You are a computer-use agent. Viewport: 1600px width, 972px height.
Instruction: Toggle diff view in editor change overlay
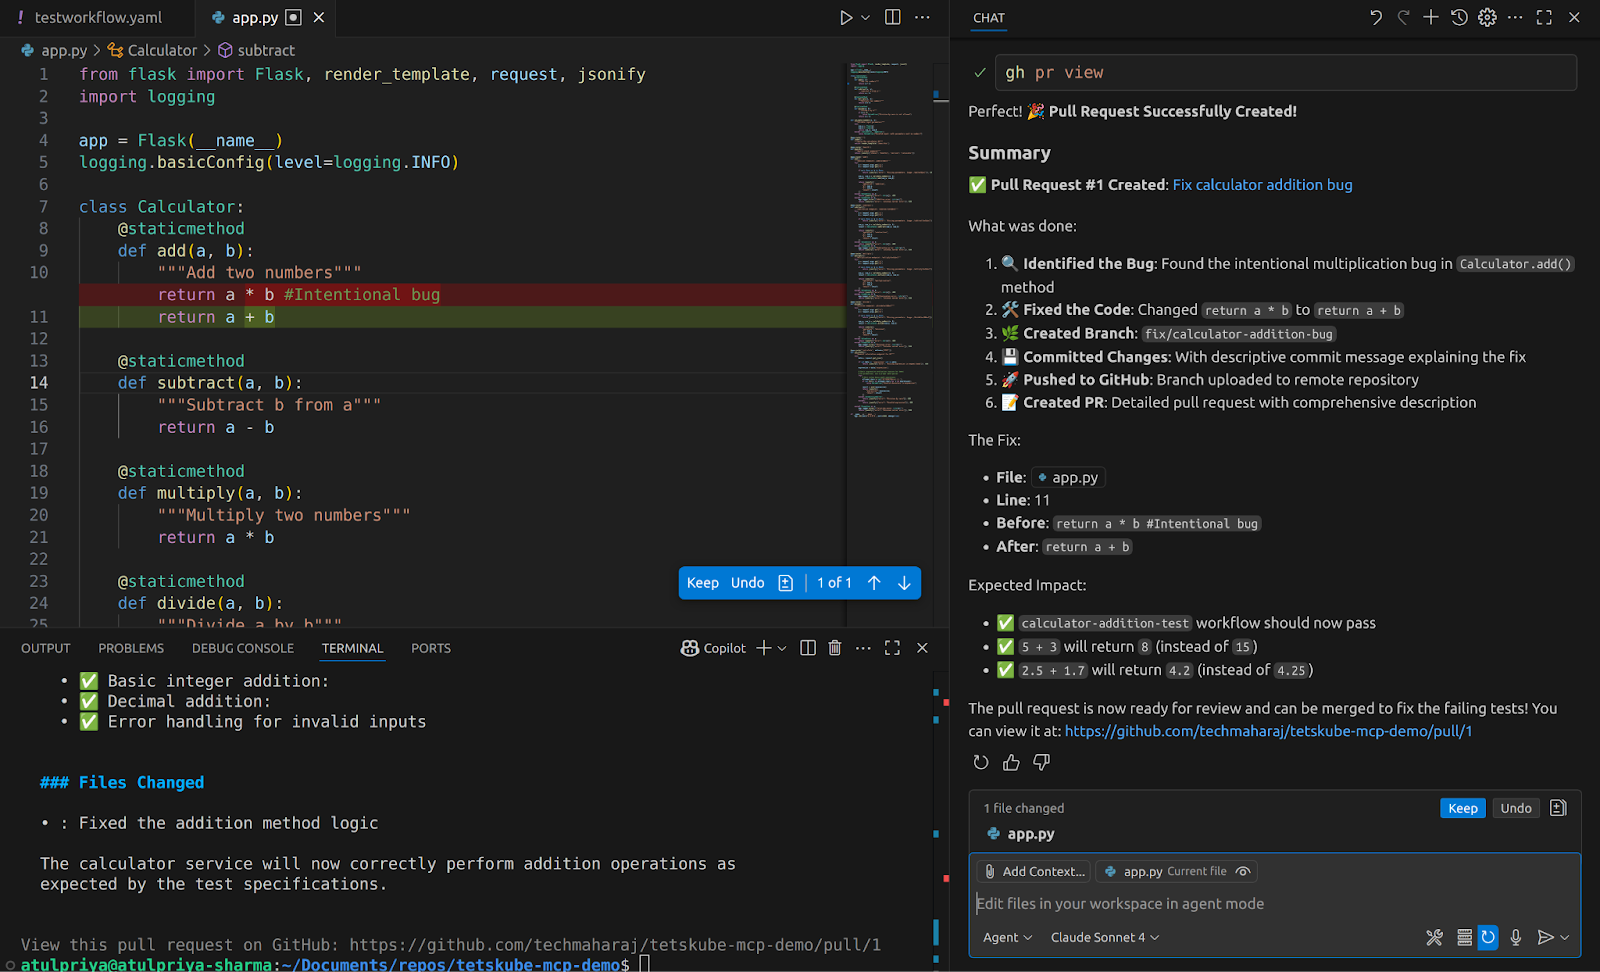click(x=786, y=583)
